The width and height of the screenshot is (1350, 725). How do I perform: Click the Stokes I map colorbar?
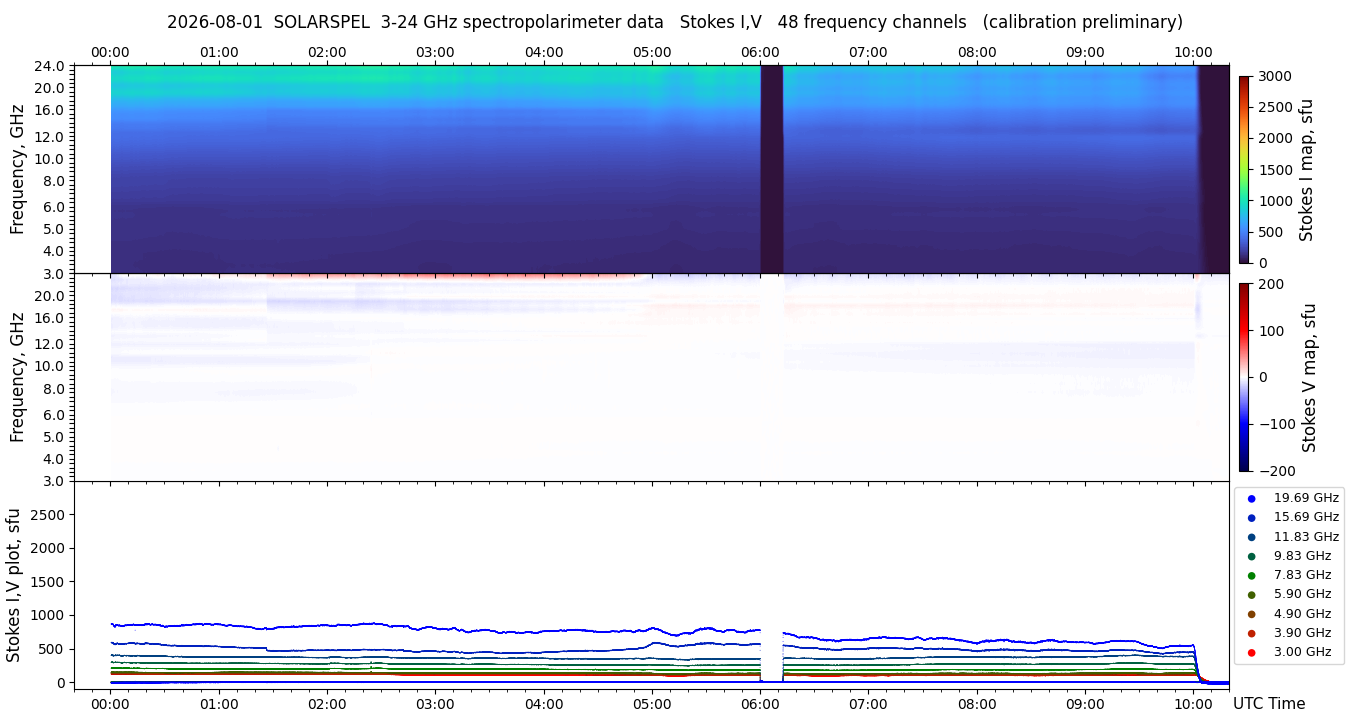[x=1244, y=170]
